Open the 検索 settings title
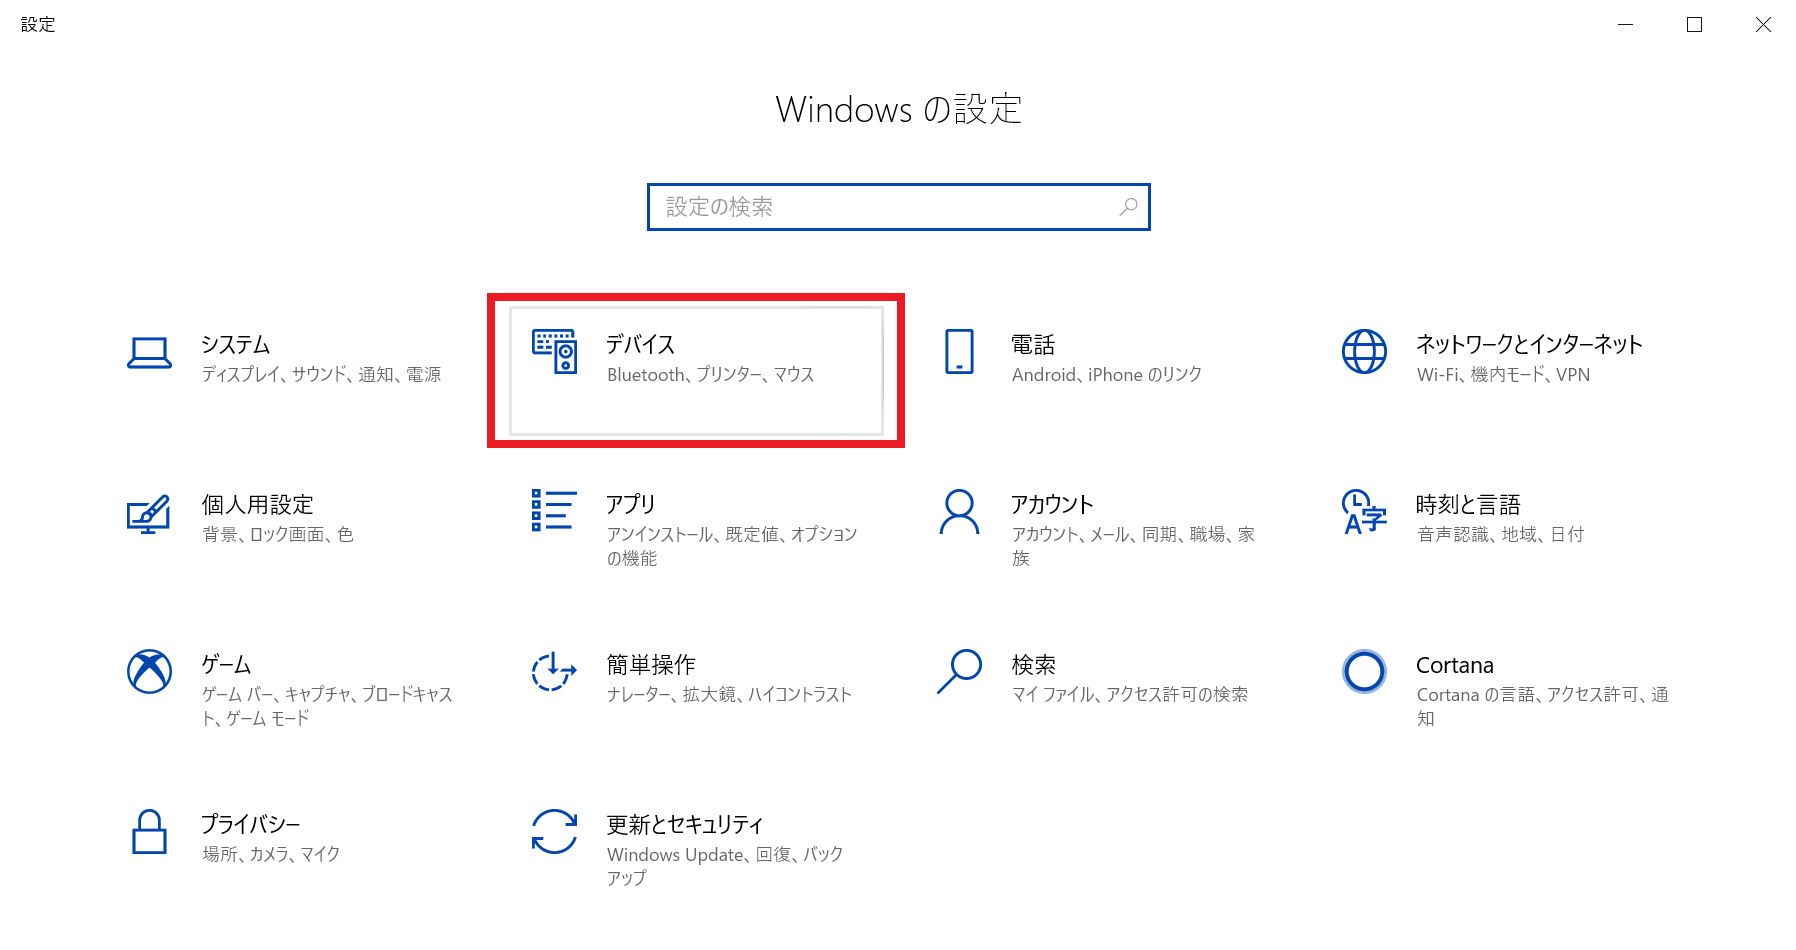This screenshot has width=1796, height=950. [x=1033, y=665]
